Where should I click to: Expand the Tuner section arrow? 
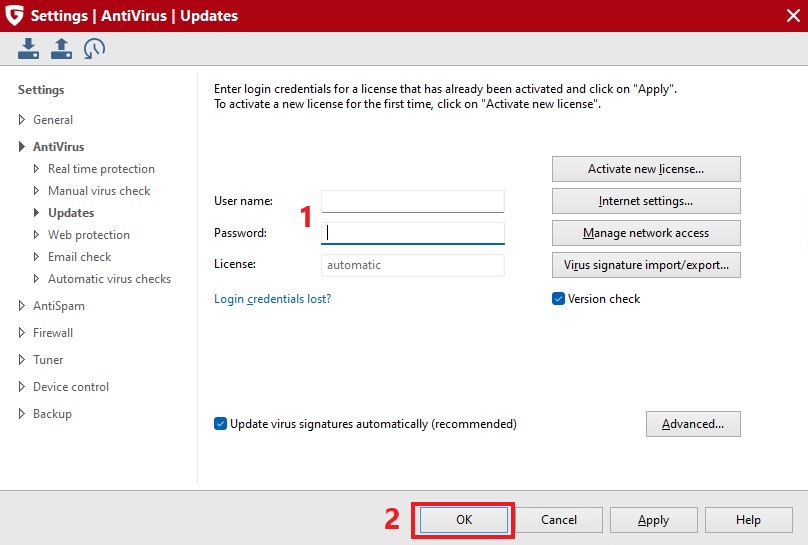pyautogui.click(x=22, y=360)
